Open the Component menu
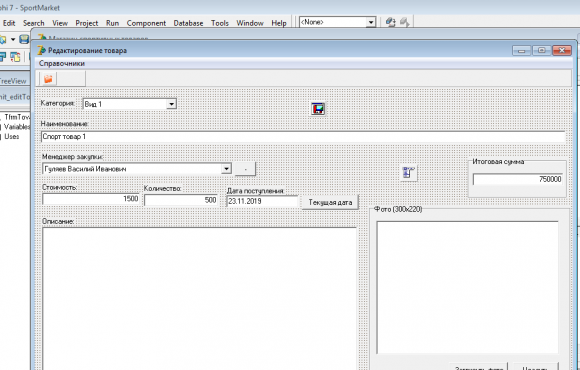The image size is (580, 370). tap(146, 23)
